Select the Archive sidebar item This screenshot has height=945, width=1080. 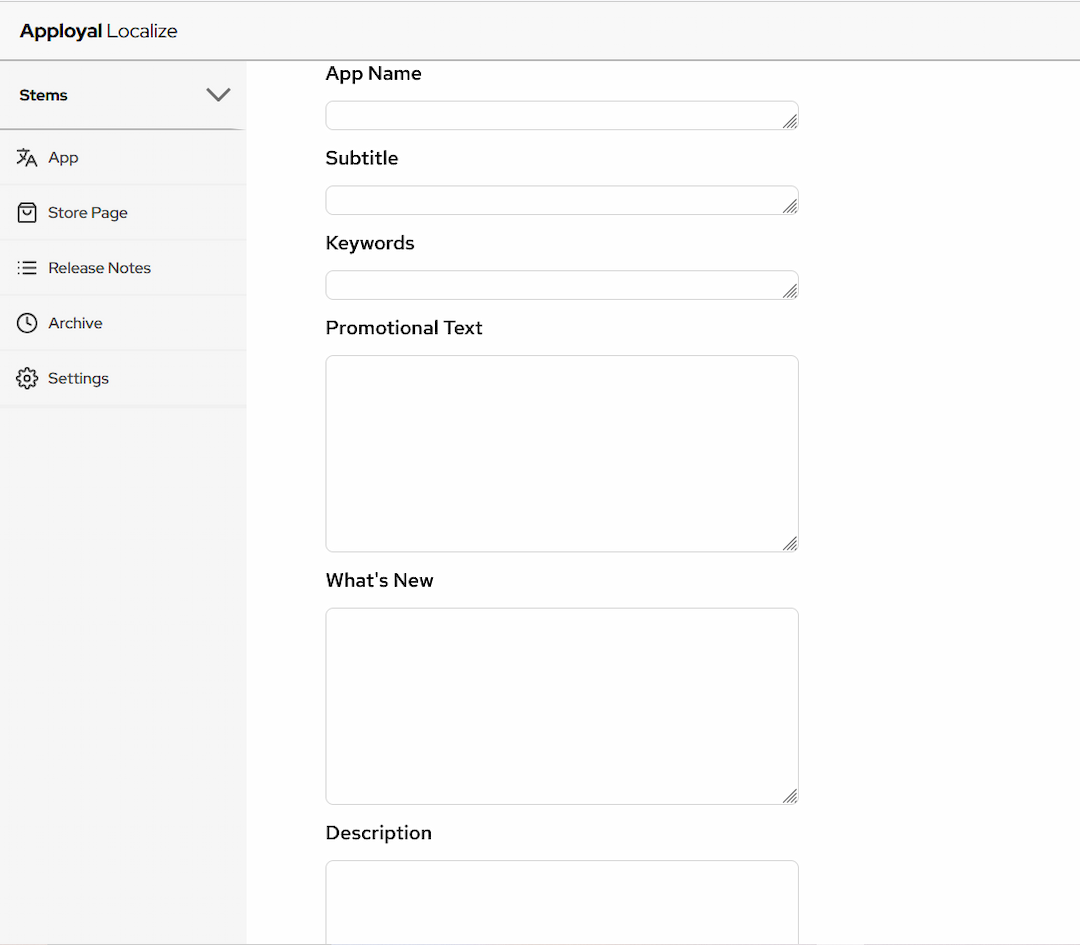tap(75, 323)
